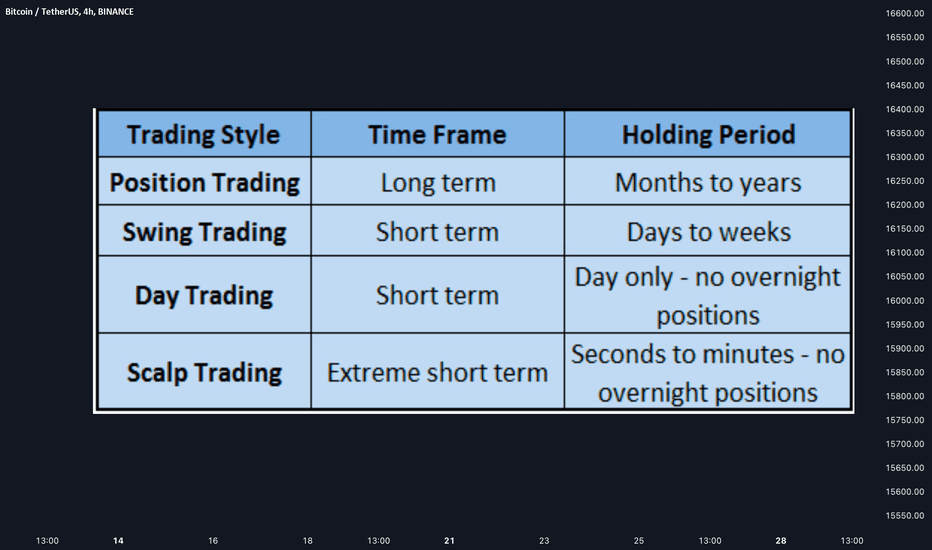The image size is (932, 550).
Task: Click the 25 date label on time axis
Action: [639, 540]
